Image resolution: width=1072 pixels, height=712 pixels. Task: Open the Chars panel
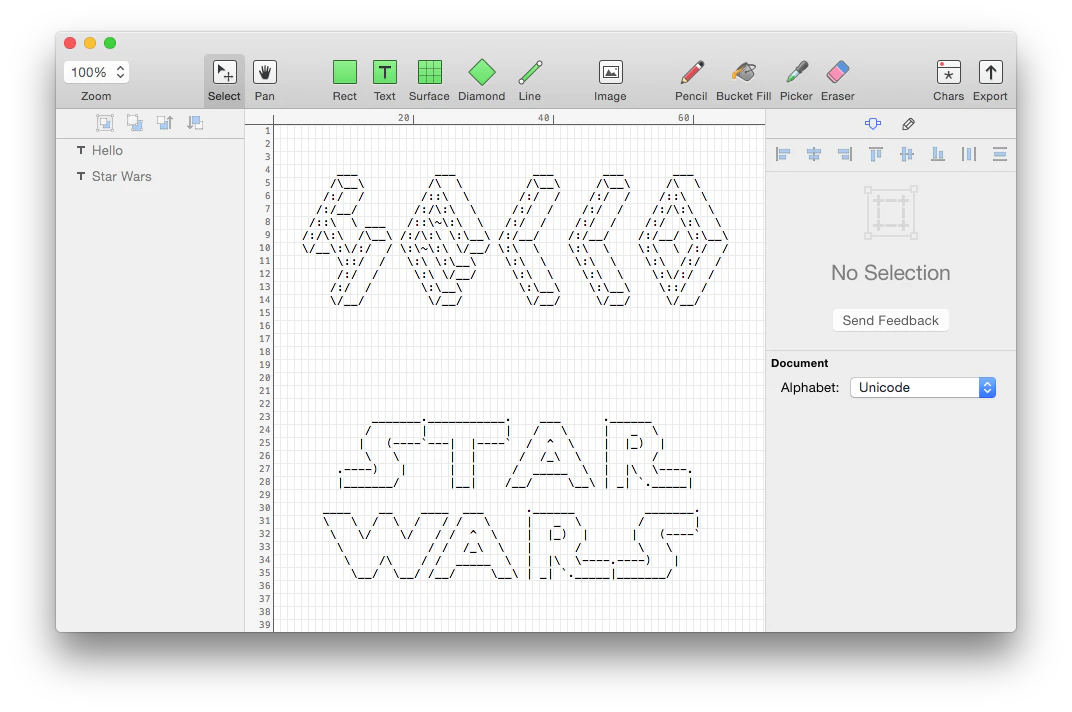(x=948, y=80)
